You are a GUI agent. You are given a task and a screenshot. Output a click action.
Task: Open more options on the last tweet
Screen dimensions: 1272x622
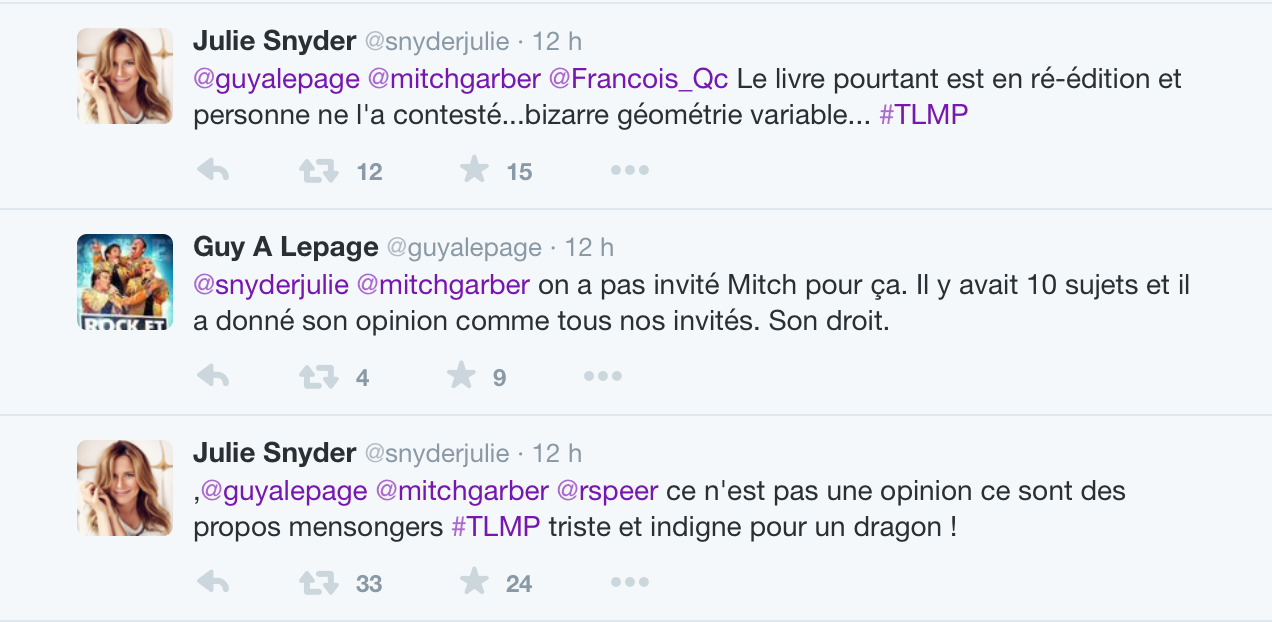tap(630, 583)
